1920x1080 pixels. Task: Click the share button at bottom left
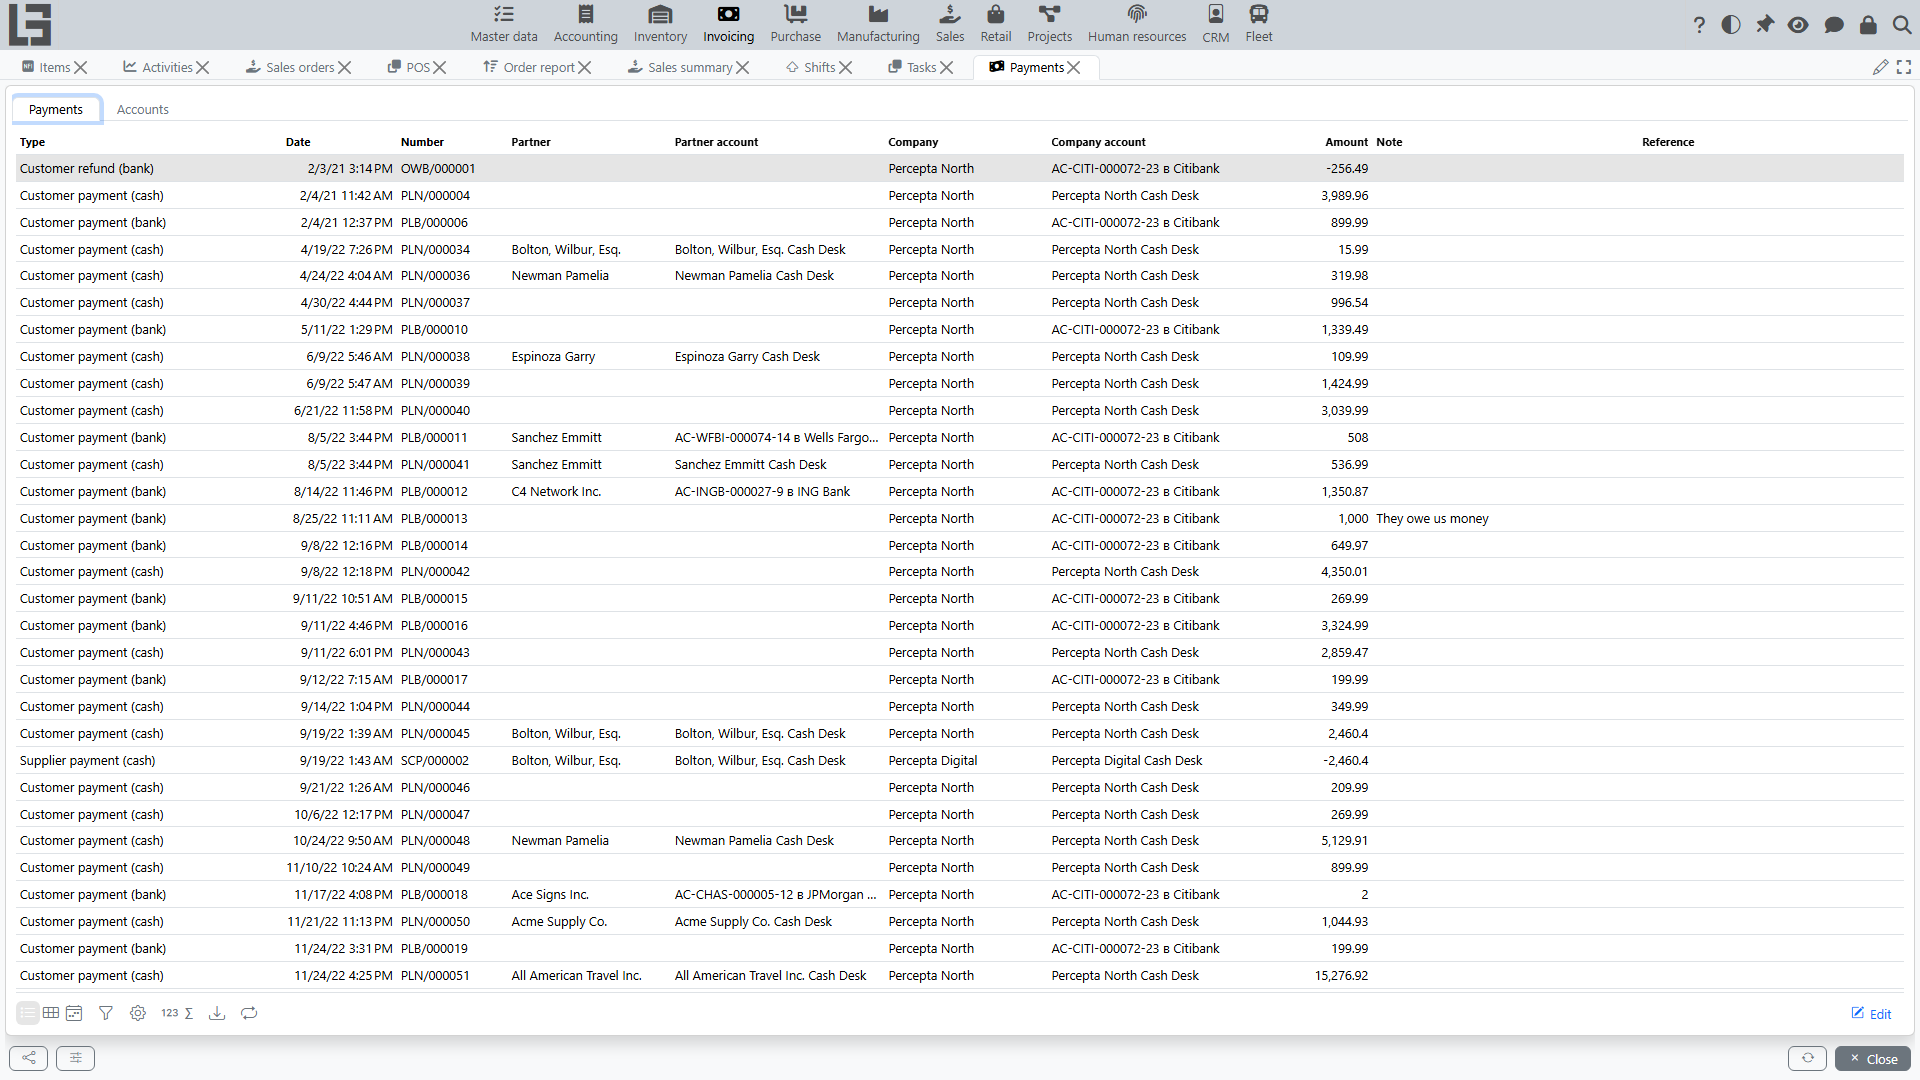[29, 1058]
